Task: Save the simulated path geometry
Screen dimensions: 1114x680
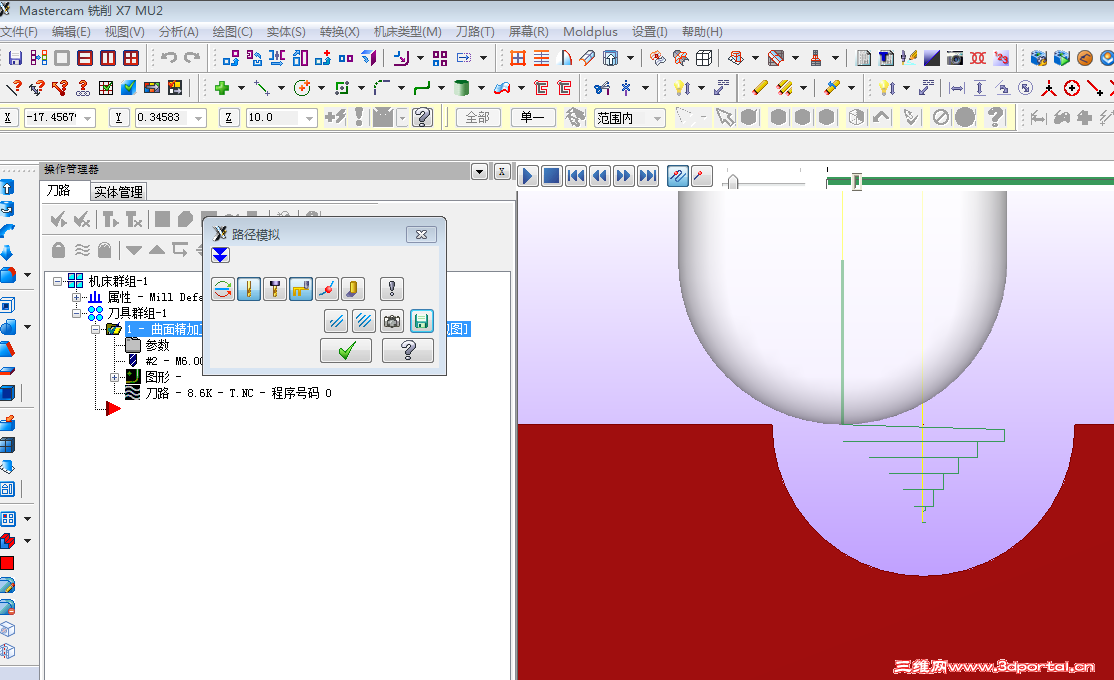Action: pos(419,321)
